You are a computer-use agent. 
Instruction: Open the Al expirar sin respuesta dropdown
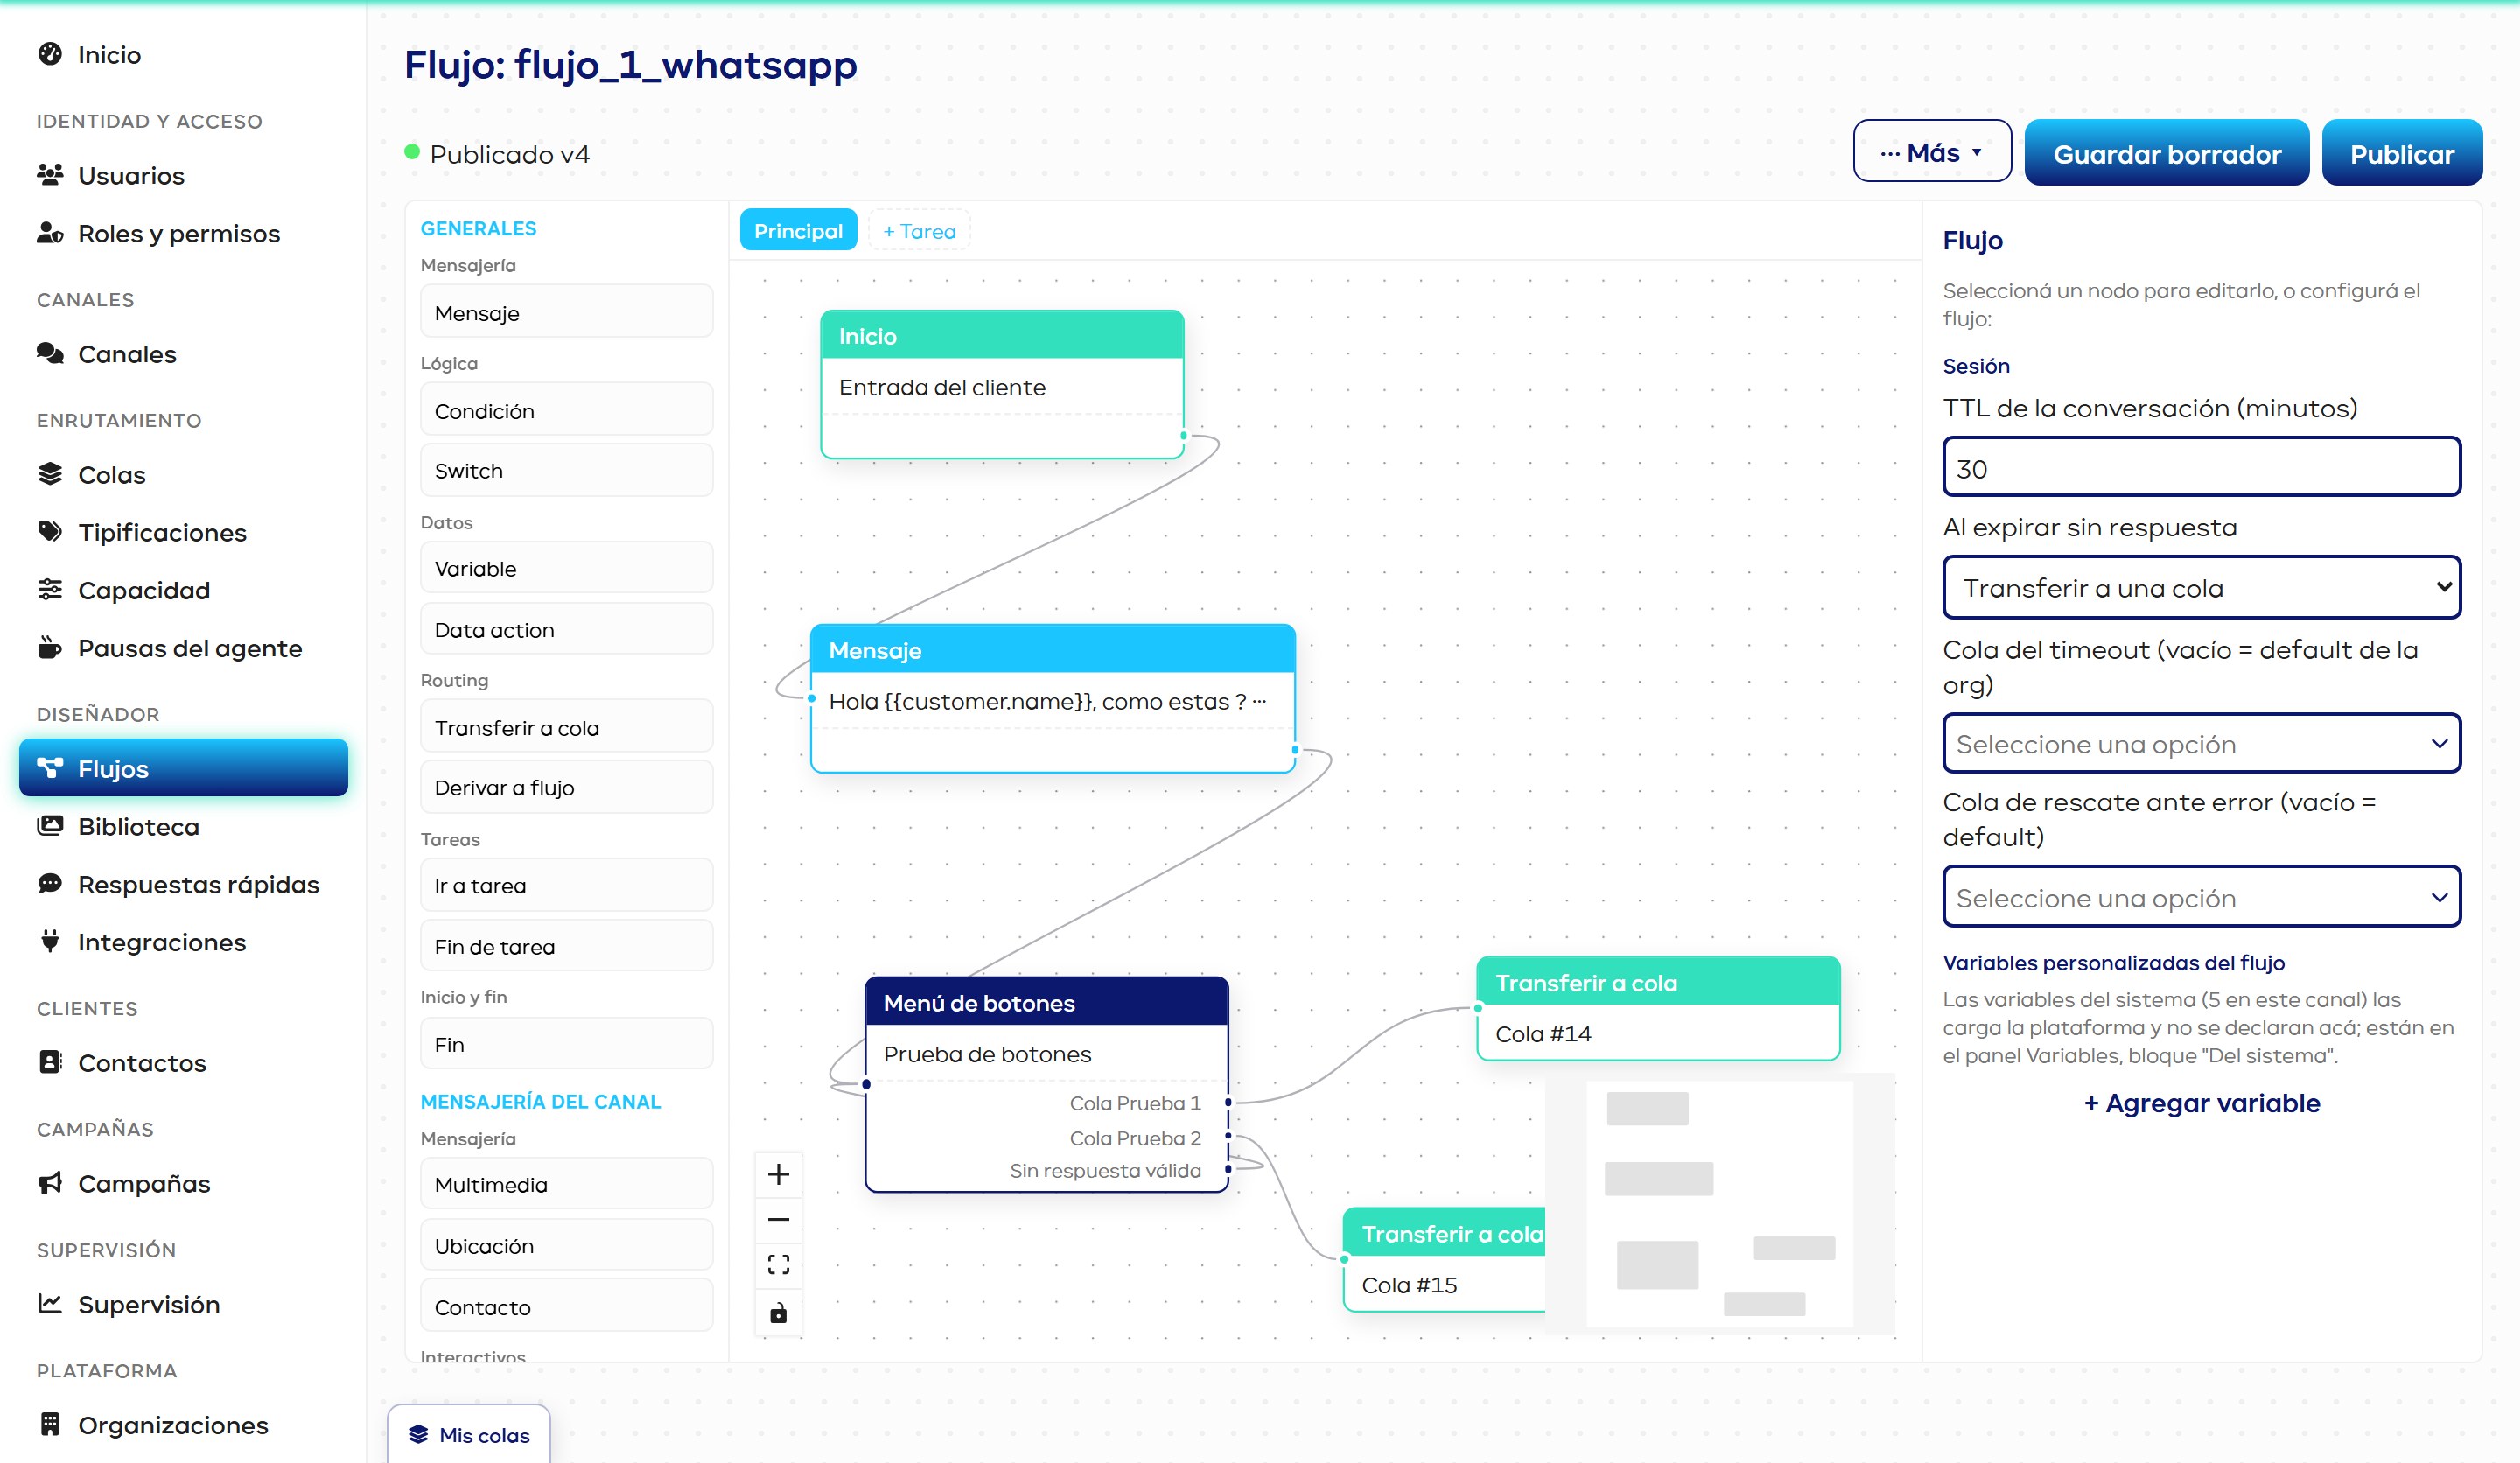2201,588
